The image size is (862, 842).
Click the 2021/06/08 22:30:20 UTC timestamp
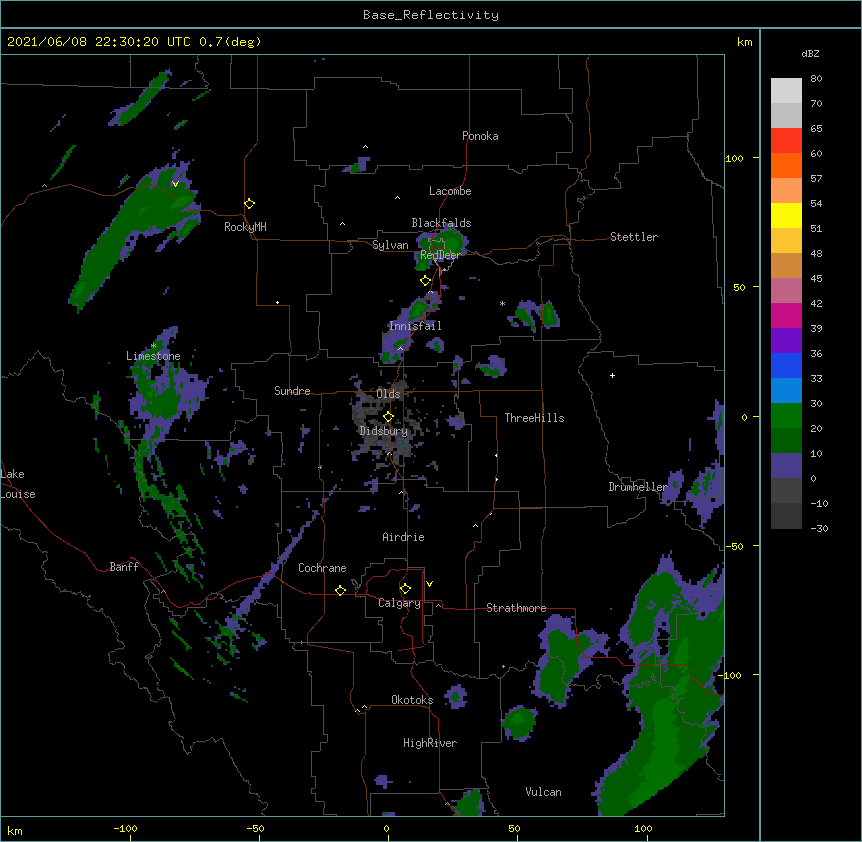tap(99, 42)
